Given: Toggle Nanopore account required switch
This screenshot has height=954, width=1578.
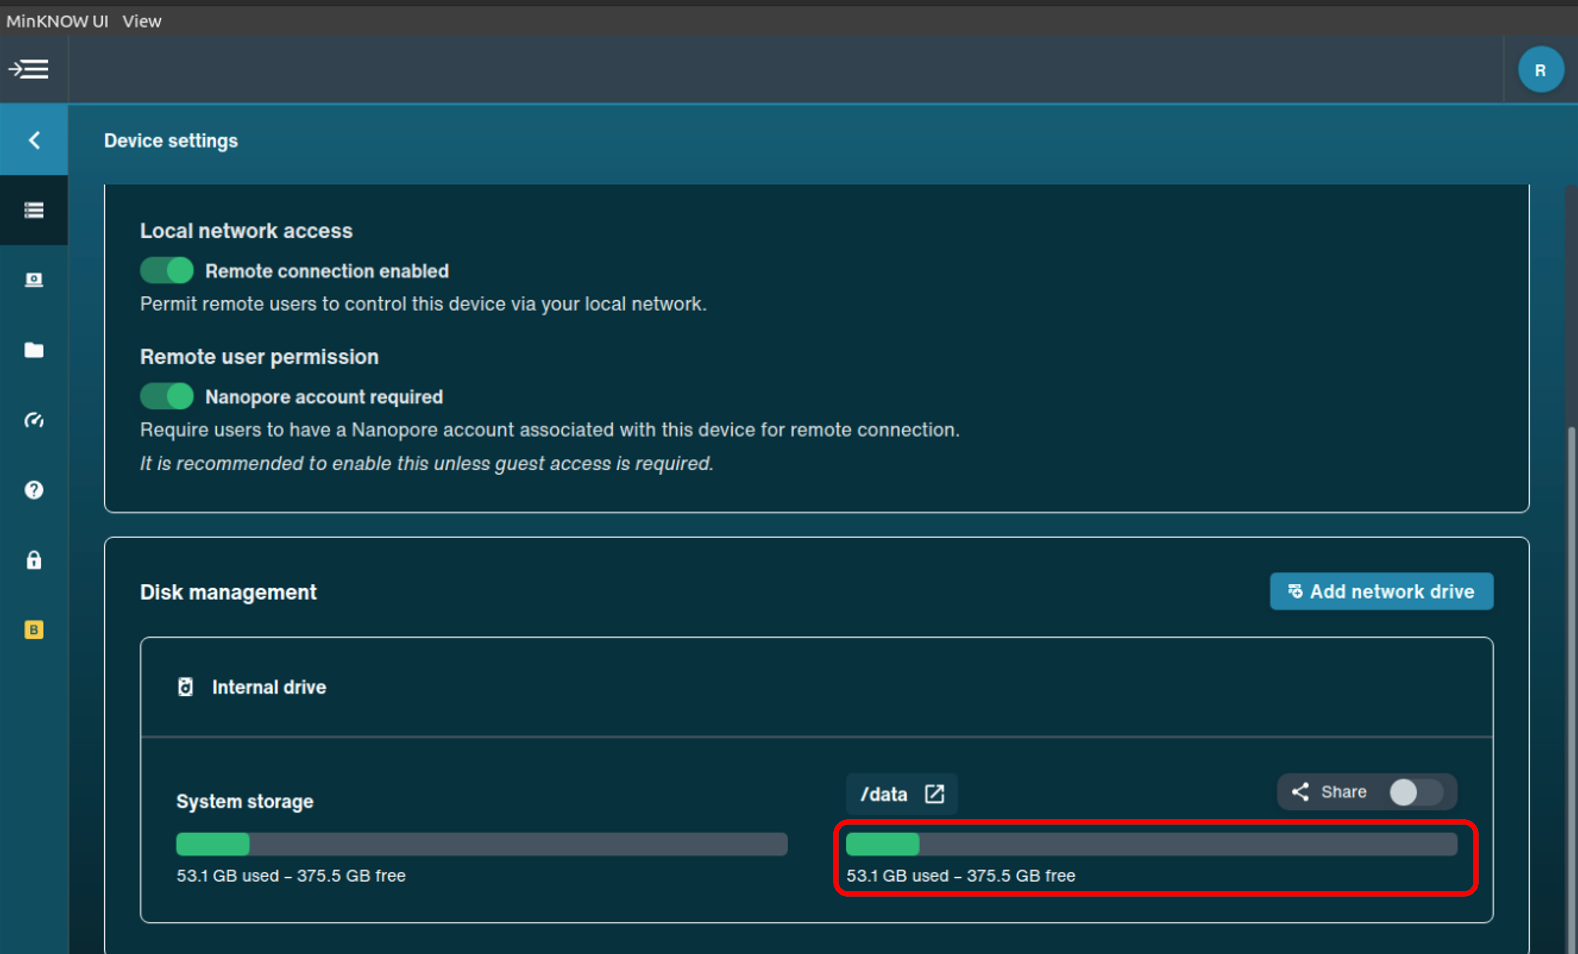Looking at the screenshot, I should [x=167, y=397].
